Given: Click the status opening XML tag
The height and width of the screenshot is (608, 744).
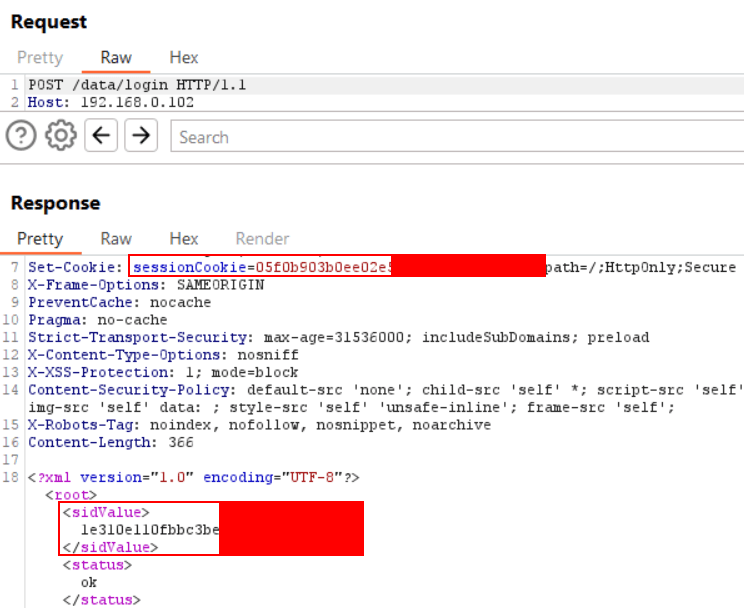Looking at the screenshot, I should click(x=97, y=565).
